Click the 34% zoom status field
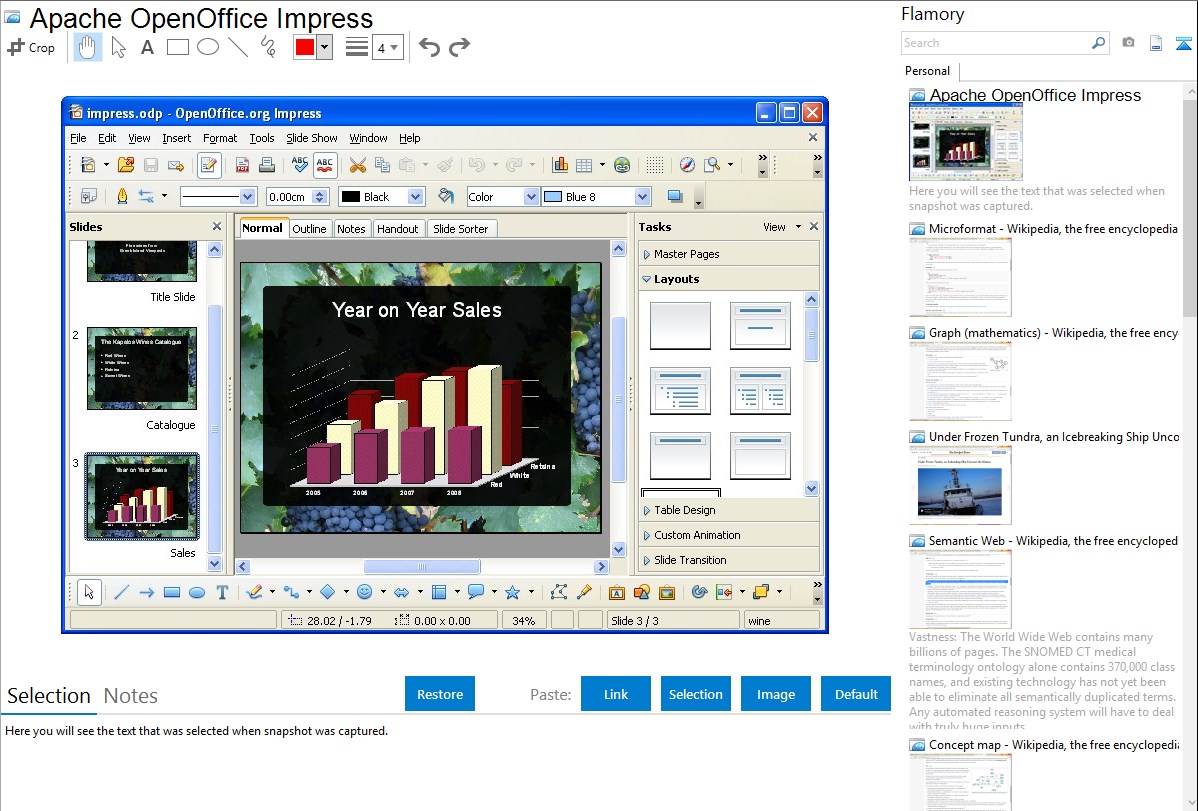 click(523, 621)
